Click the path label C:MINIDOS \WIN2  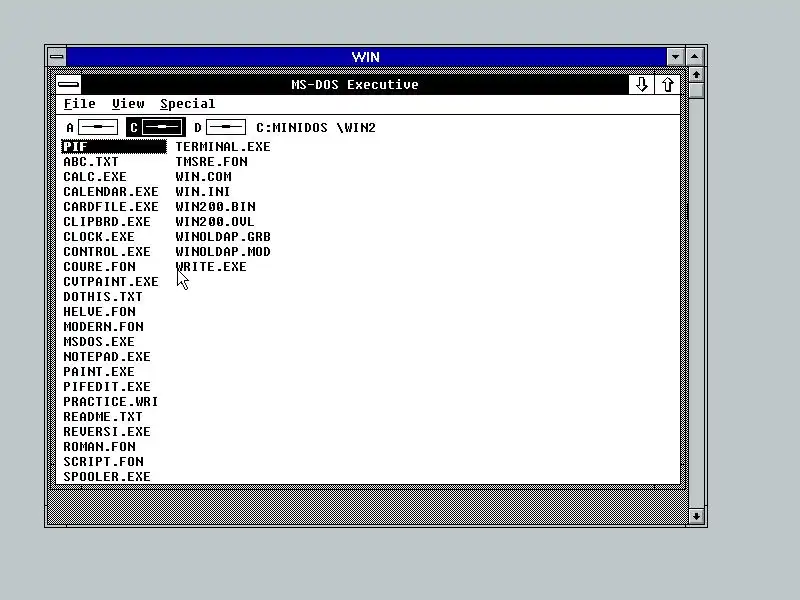316,128
